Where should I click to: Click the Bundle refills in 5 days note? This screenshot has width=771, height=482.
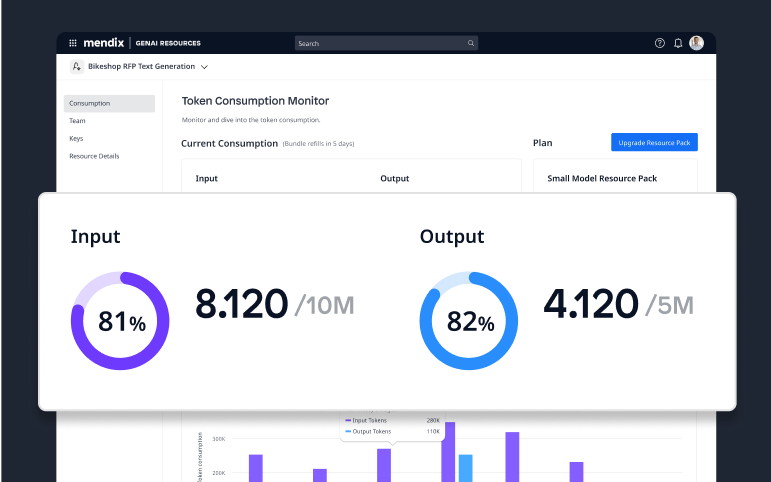[318, 144]
